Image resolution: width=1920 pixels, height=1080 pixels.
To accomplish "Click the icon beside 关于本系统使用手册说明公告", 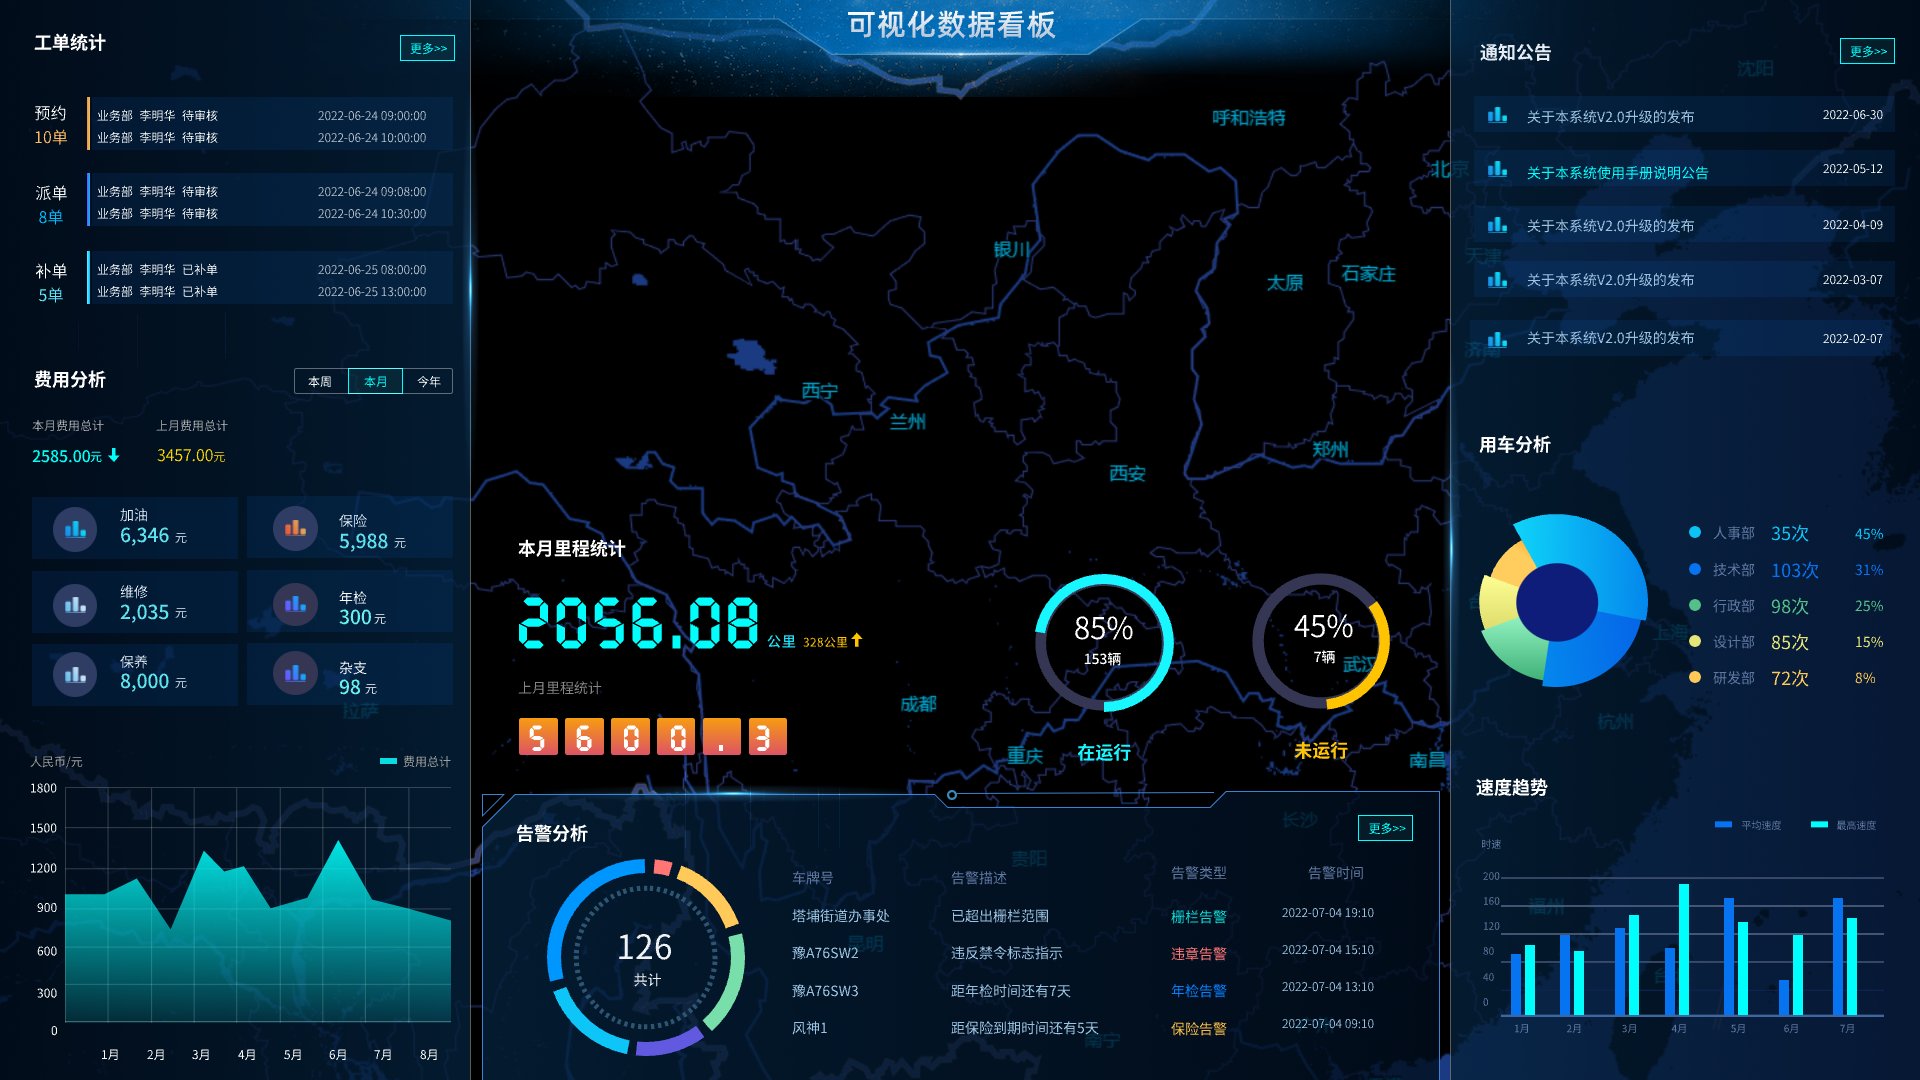I will pos(1497,170).
